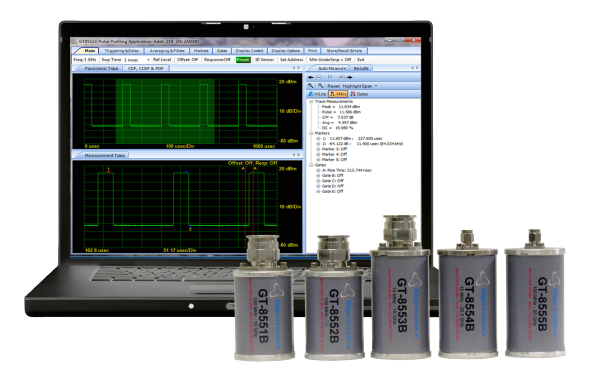
Task: Toggle the HiLite measurement view
Action: point(317,94)
